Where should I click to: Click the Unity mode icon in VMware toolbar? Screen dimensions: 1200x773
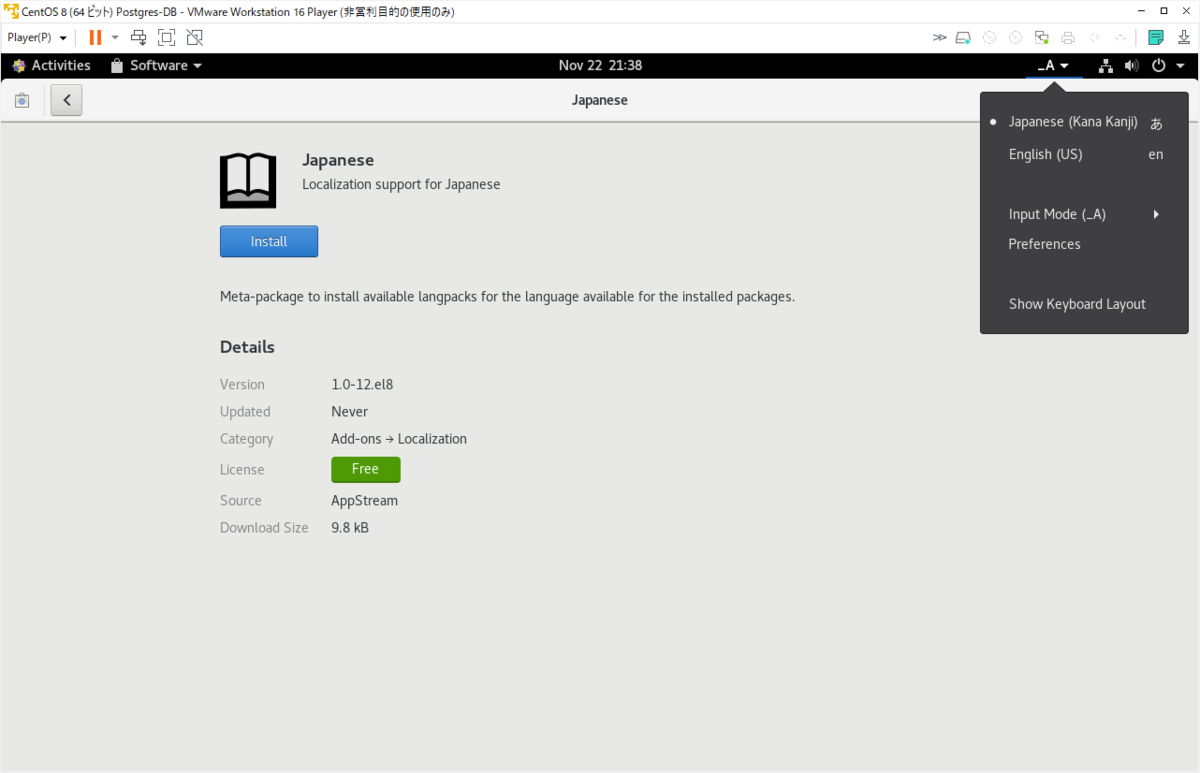[195, 37]
